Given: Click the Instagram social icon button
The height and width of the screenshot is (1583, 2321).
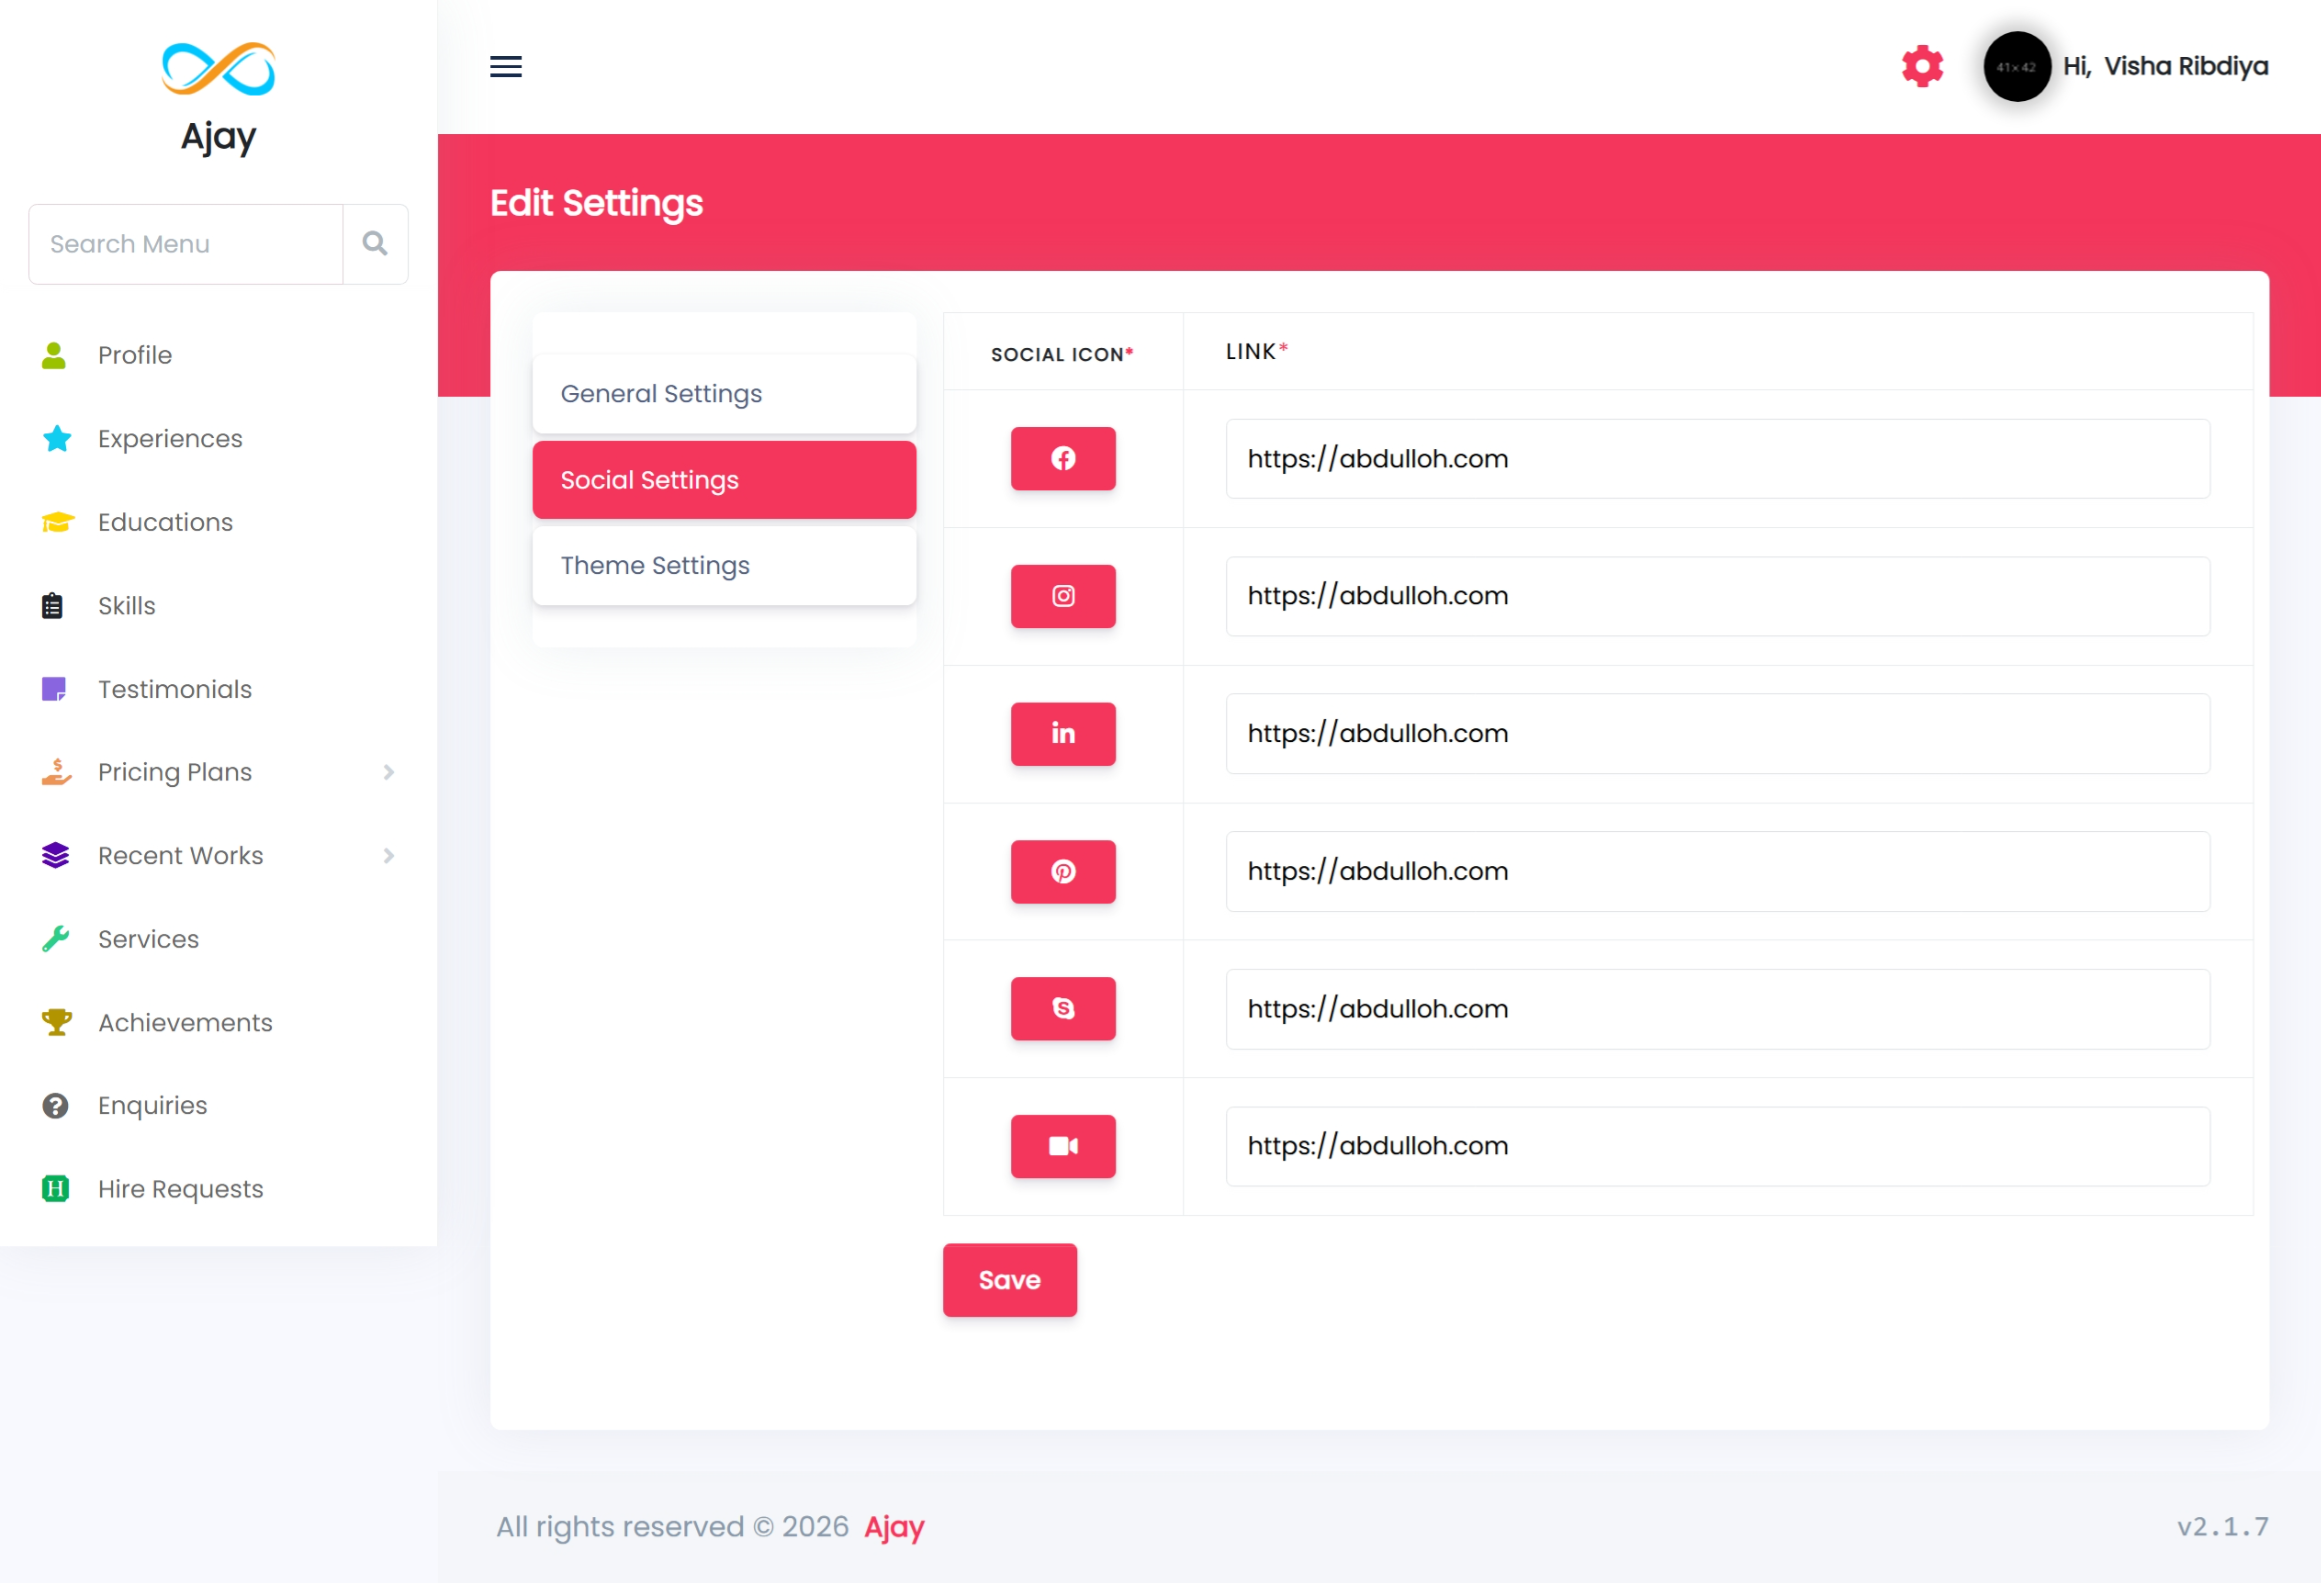Looking at the screenshot, I should point(1062,596).
